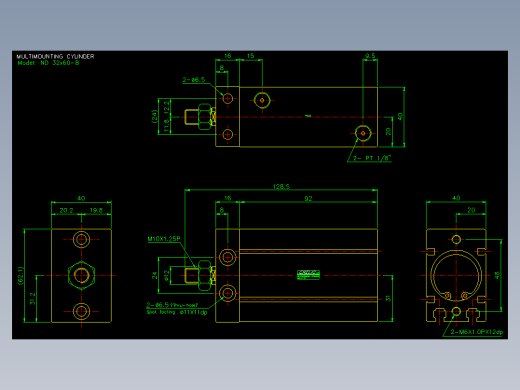Viewport: 520px width, 390px height.
Task: Select the 2-ø6.5 Thru-hole note in the front view
Action: tap(172, 305)
